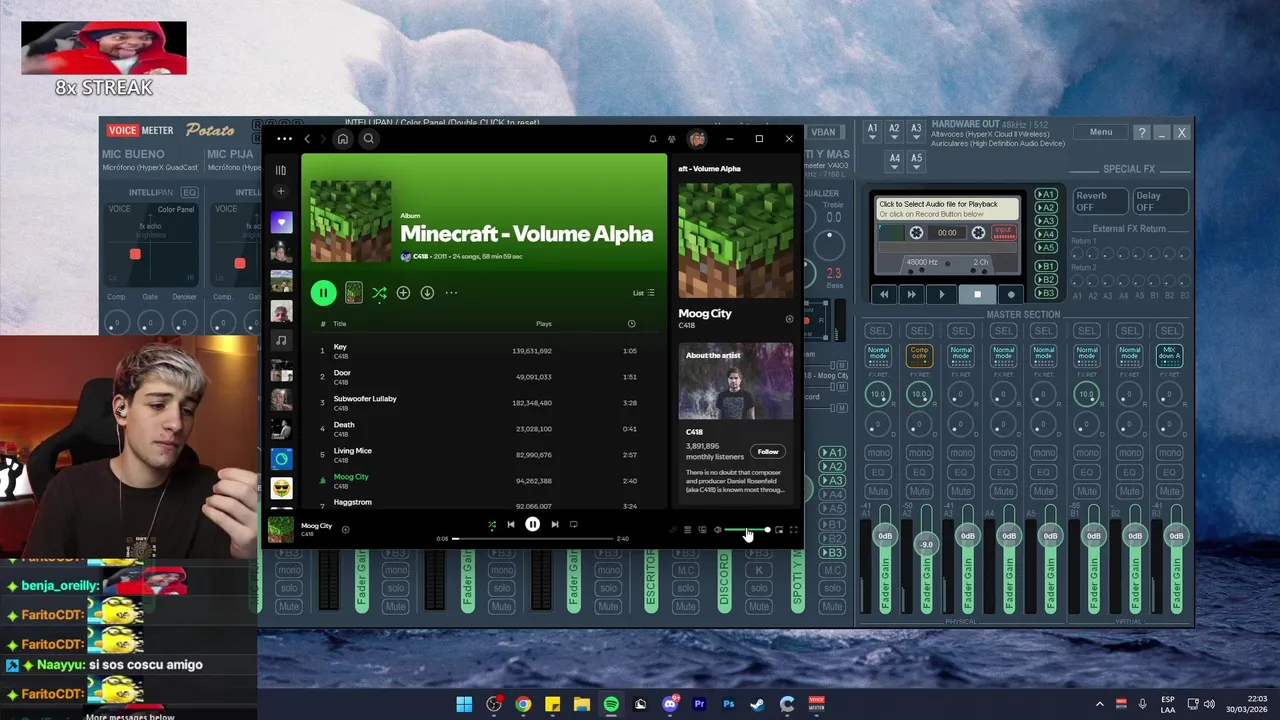Open Spotify user profile avatar
The image size is (1280, 720).
(697, 139)
